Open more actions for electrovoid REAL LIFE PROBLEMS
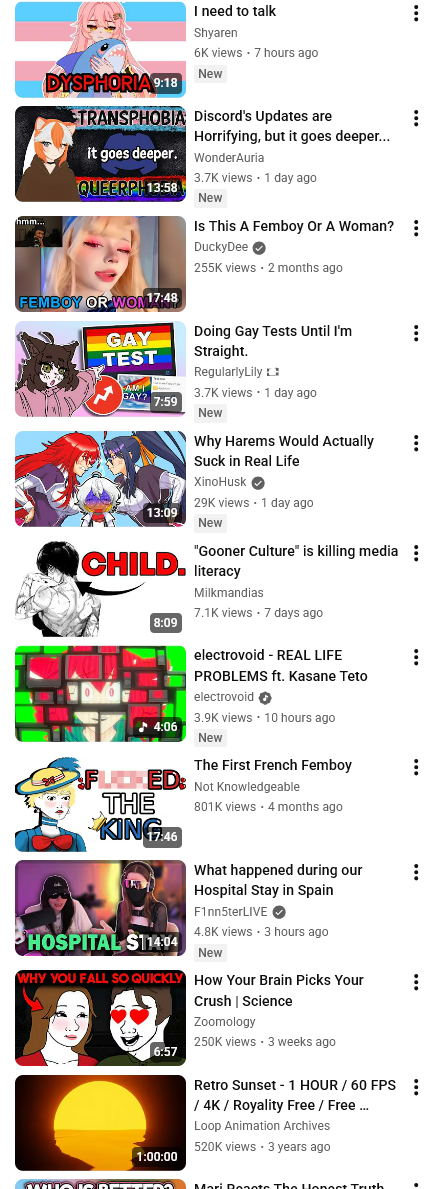 (416, 657)
